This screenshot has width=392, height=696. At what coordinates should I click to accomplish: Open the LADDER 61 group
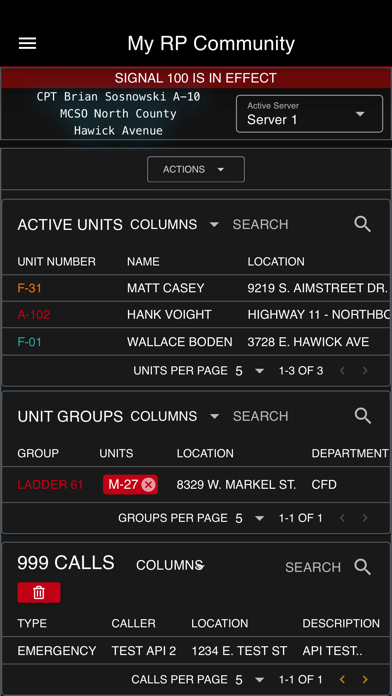50,485
